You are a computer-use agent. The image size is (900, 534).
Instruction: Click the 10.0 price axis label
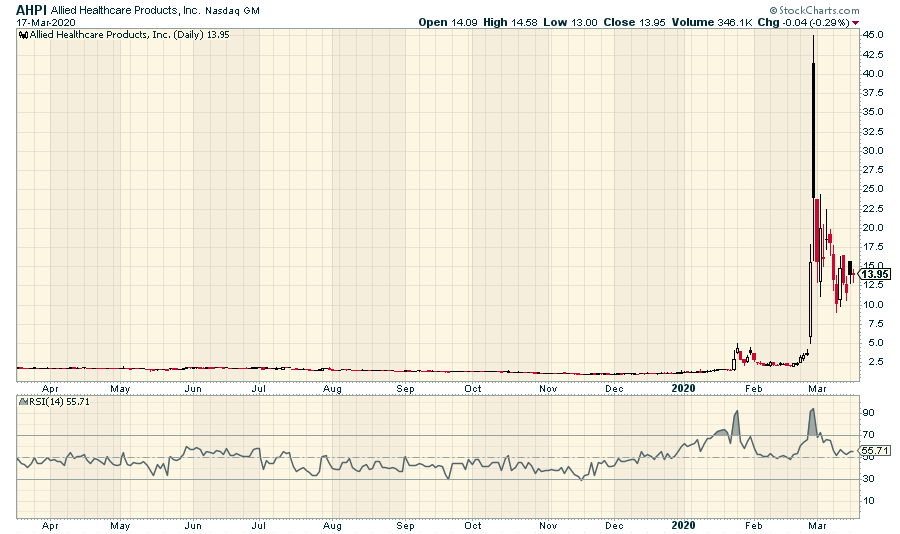point(873,304)
